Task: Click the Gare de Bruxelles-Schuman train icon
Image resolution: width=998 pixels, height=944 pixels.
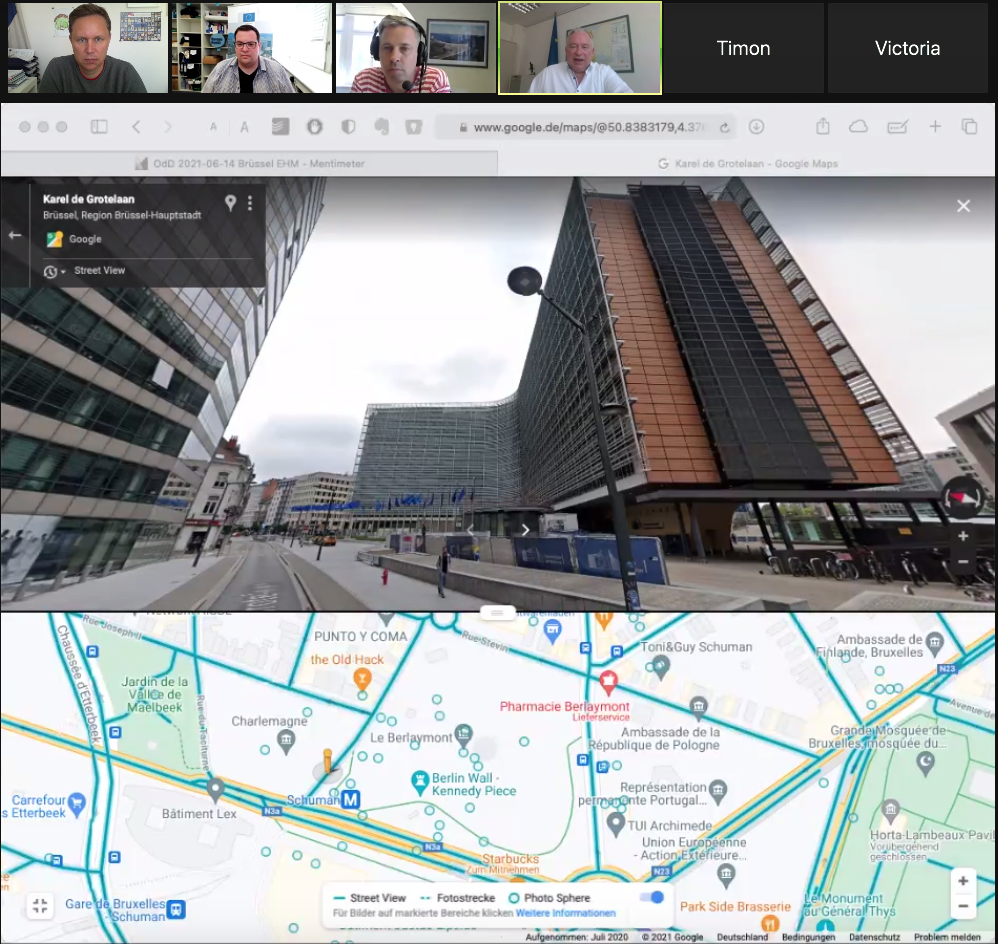Action: click(x=176, y=910)
